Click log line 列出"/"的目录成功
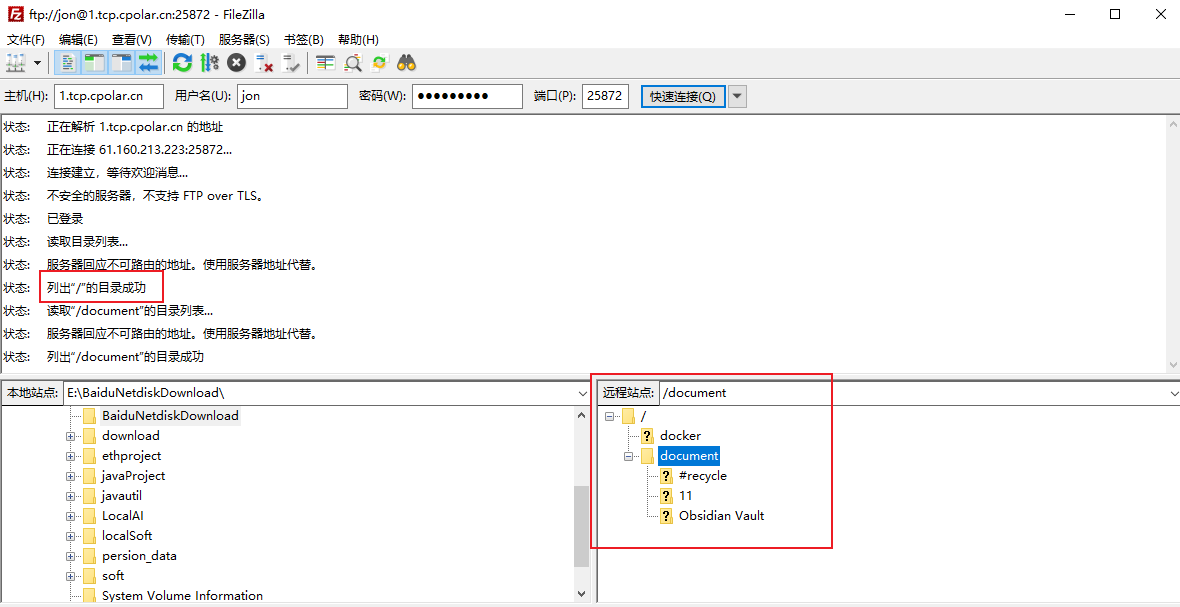Screen dimensions: 1180x607 click(96, 287)
